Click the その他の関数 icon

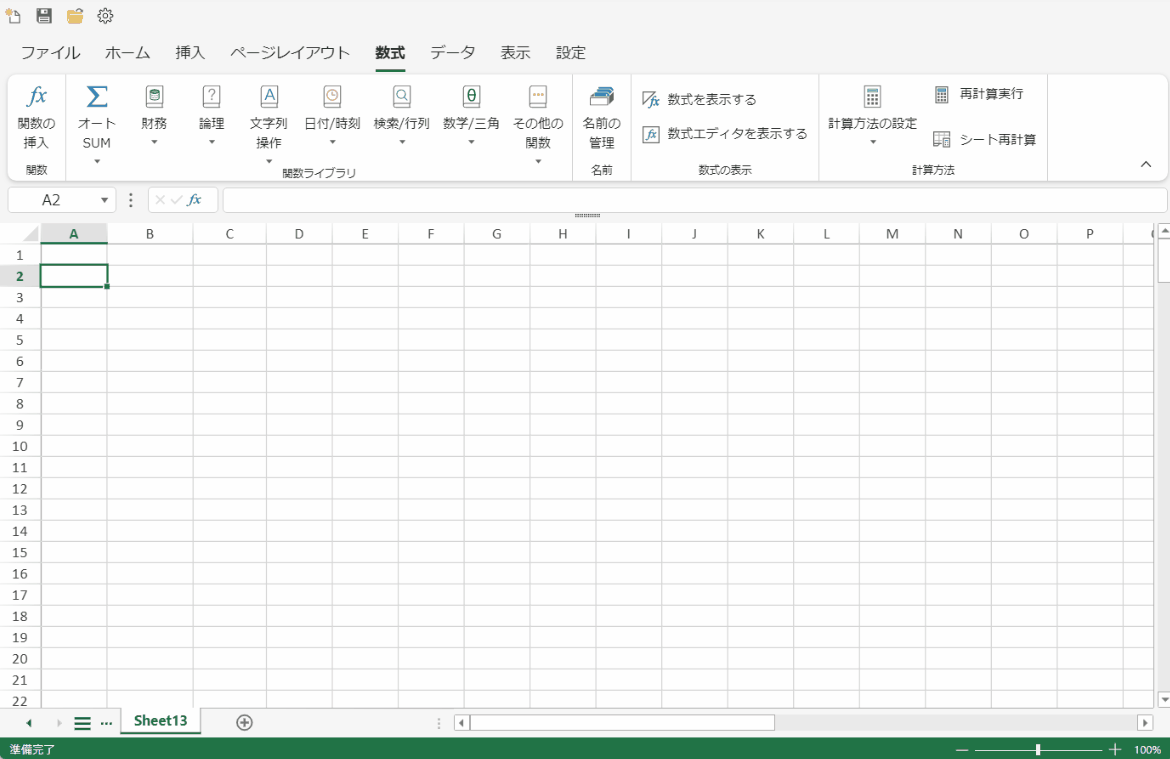tap(538, 96)
